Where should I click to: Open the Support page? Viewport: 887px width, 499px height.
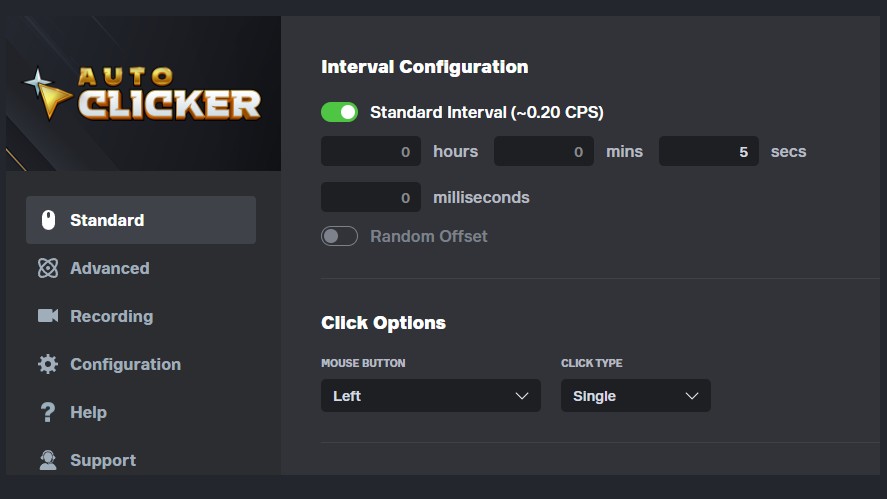(141, 460)
